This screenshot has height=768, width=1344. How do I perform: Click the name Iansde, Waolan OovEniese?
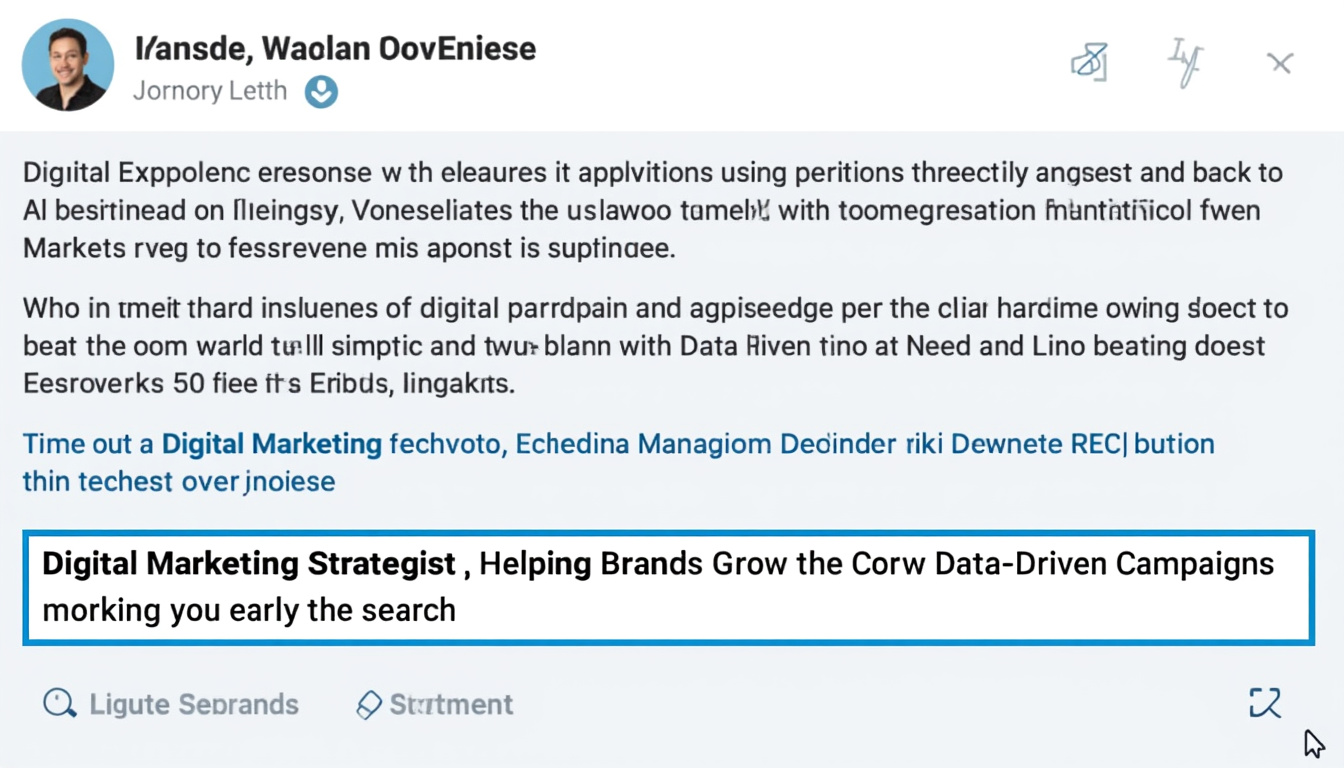pyautogui.click(x=335, y=47)
